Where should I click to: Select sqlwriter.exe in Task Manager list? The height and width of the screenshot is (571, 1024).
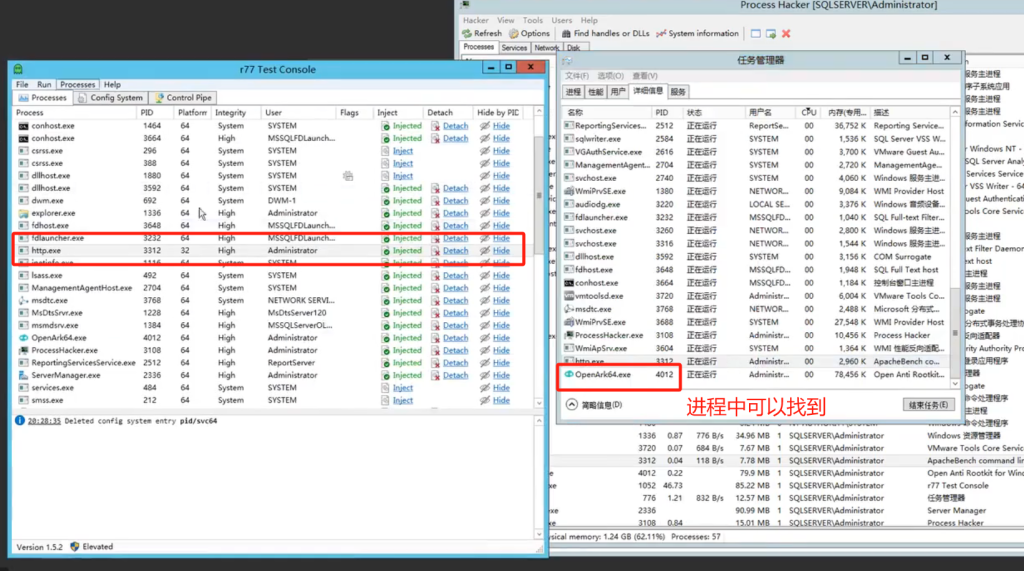pos(756,139)
